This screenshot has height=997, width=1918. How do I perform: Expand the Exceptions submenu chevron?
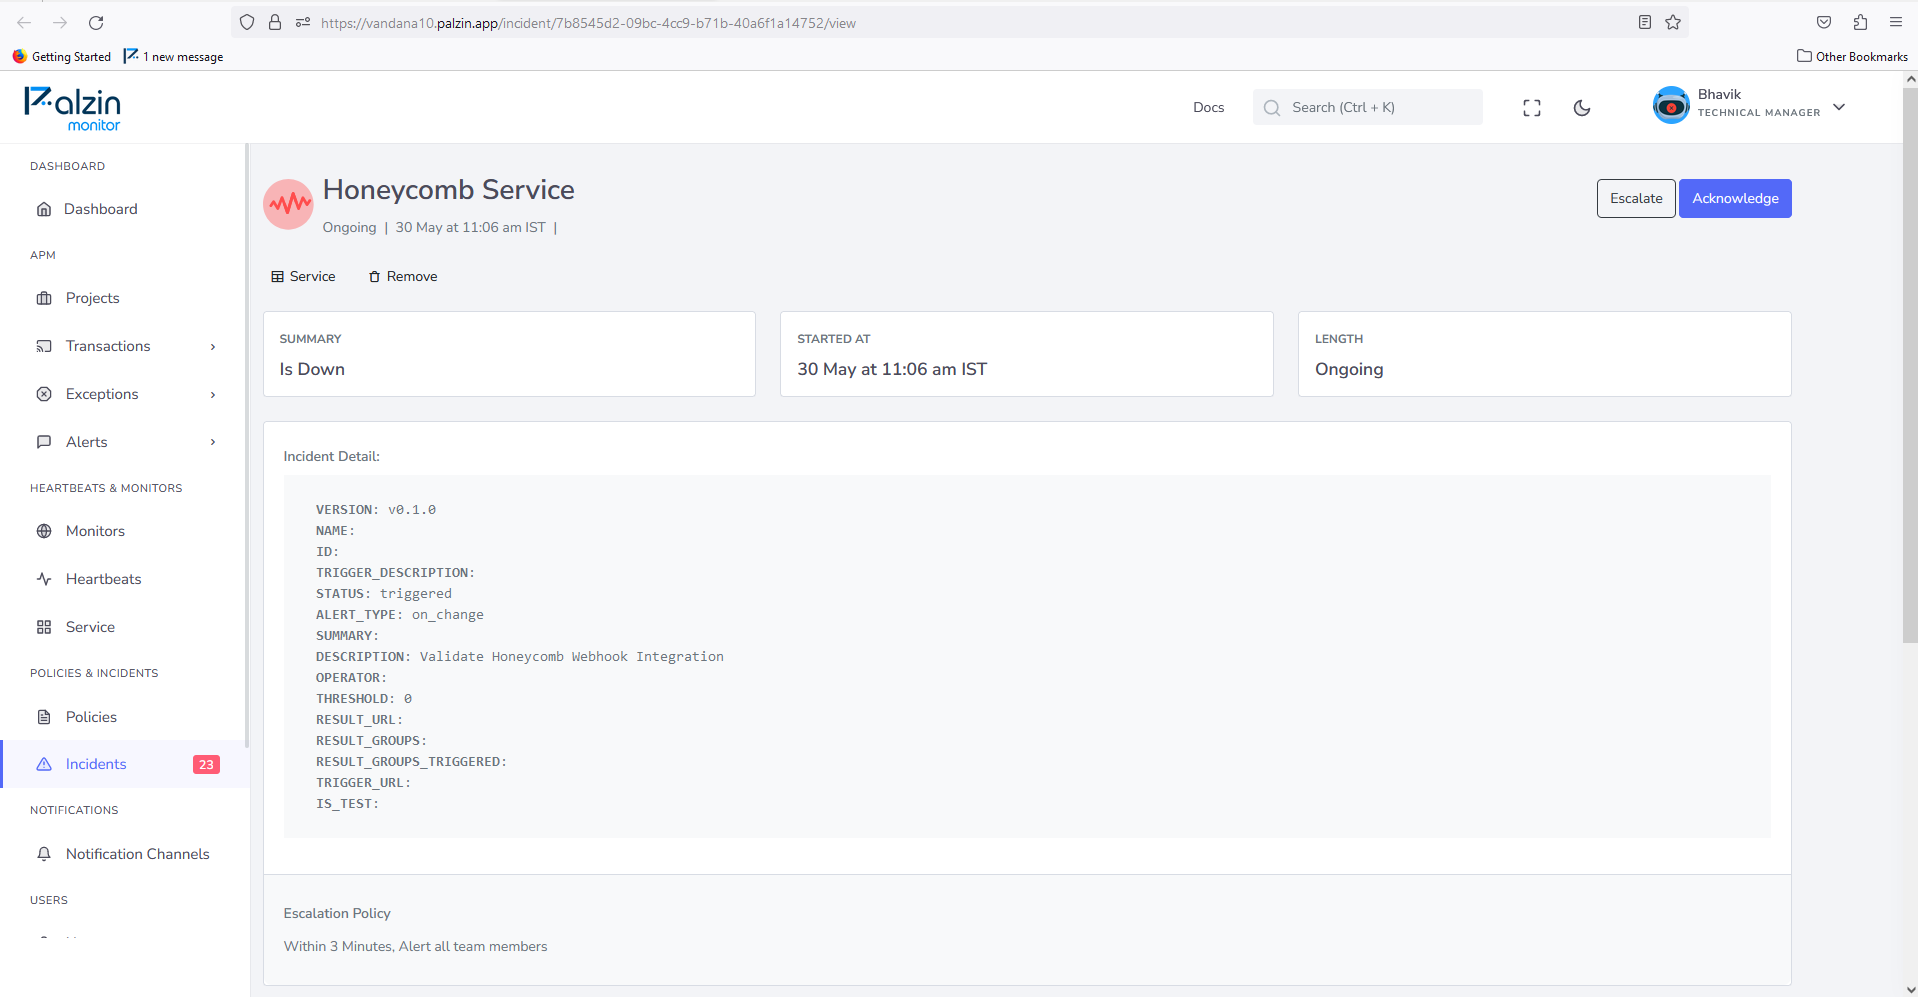[213, 394]
